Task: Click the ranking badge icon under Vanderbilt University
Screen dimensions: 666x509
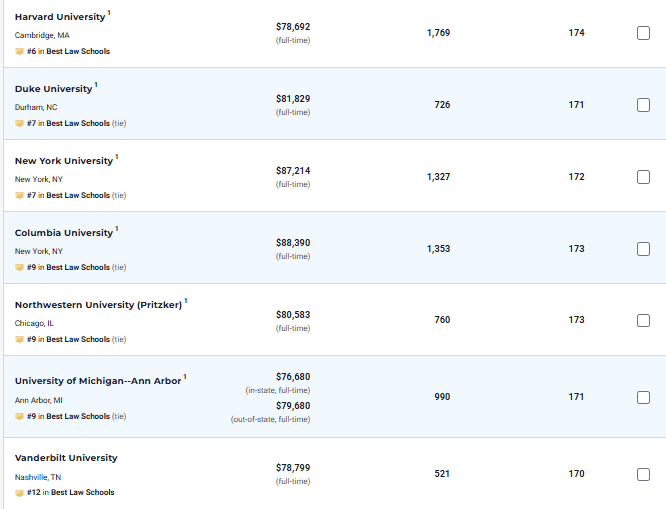Action: click(19, 492)
